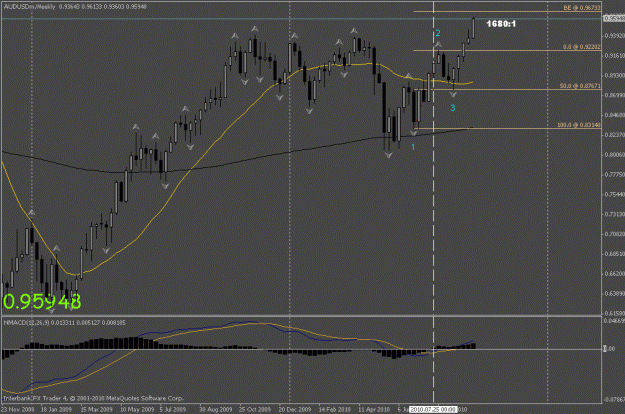The image size is (625, 414).
Task: Click the 0.75440 price axis value
Action: 614,194
